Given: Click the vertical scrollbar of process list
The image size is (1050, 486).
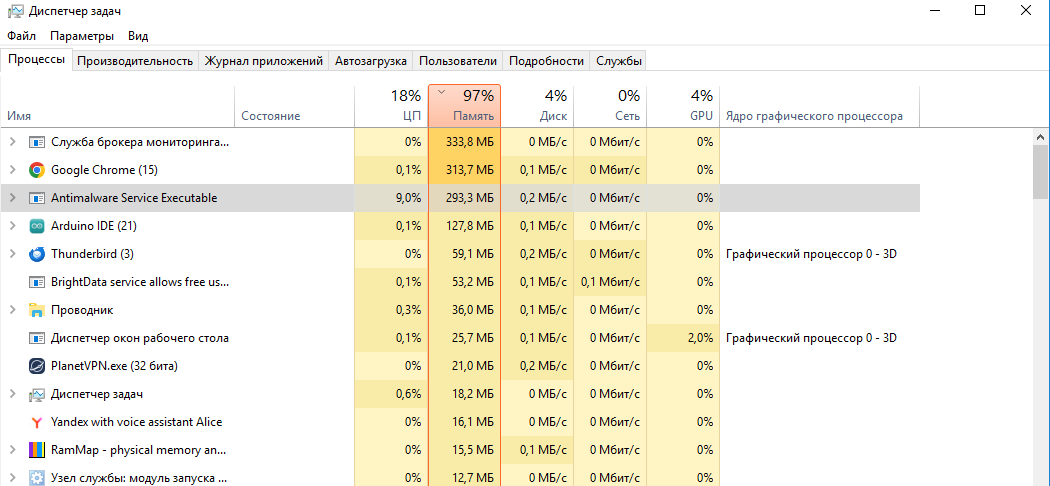Looking at the screenshot, I should (x=1041, y=172).
